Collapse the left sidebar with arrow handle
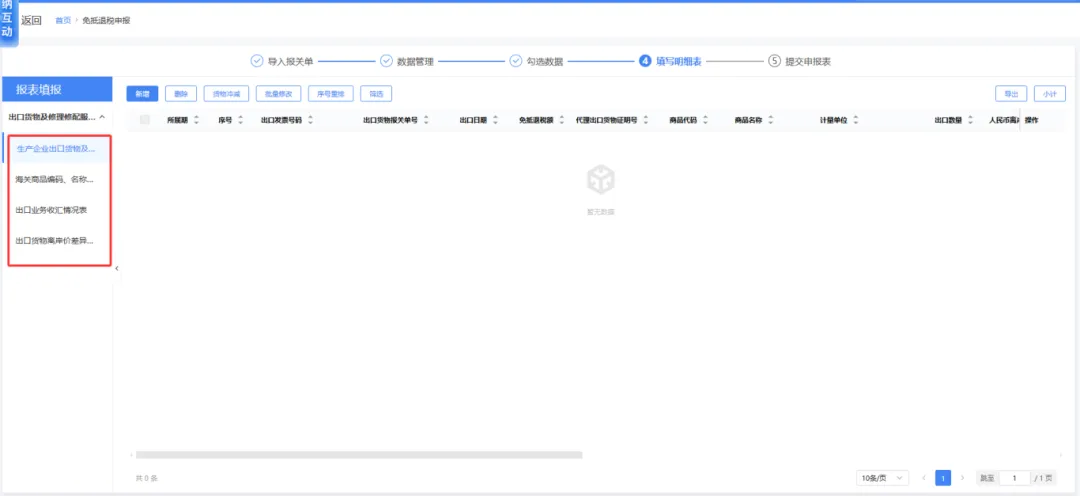Image resolution: width=1080 pixels, height=496 pixels. click(x=116, y=268)
